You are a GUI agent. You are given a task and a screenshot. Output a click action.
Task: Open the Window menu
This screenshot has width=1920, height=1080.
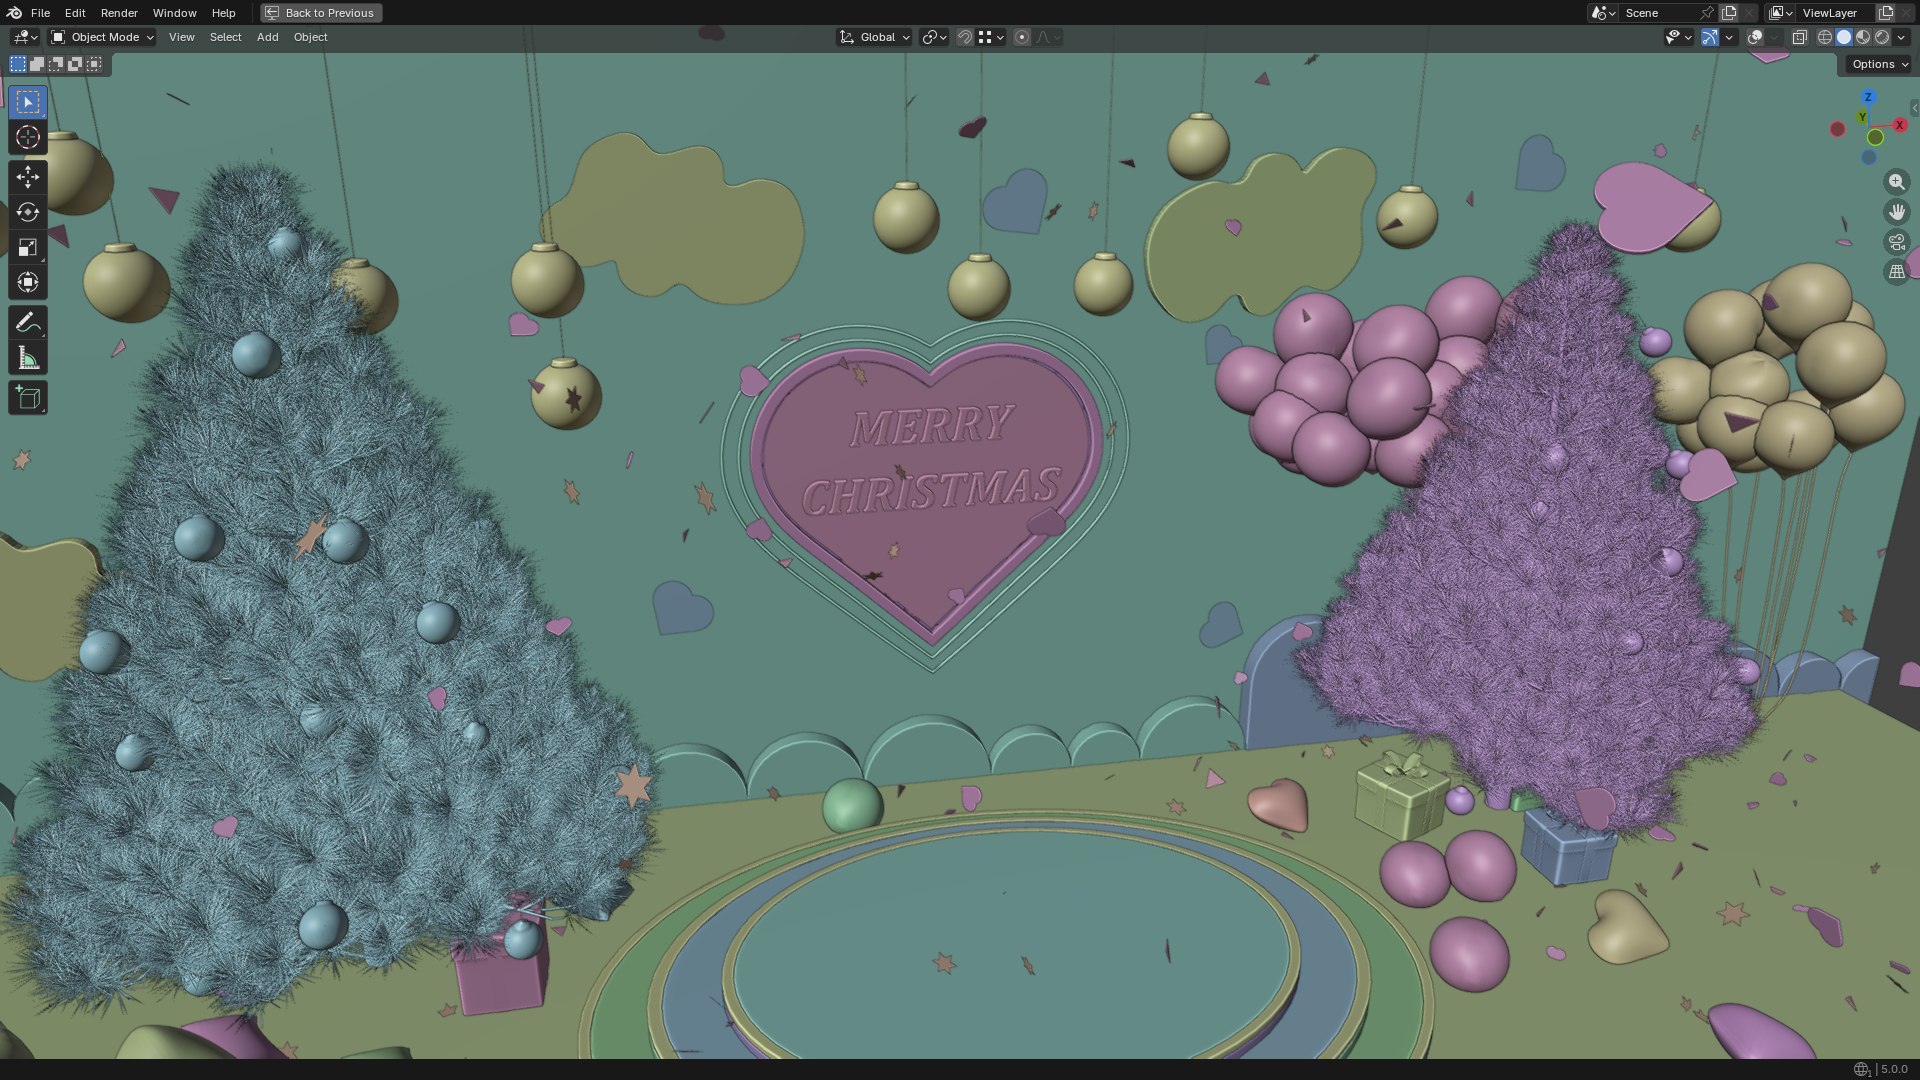coord(174,13)
